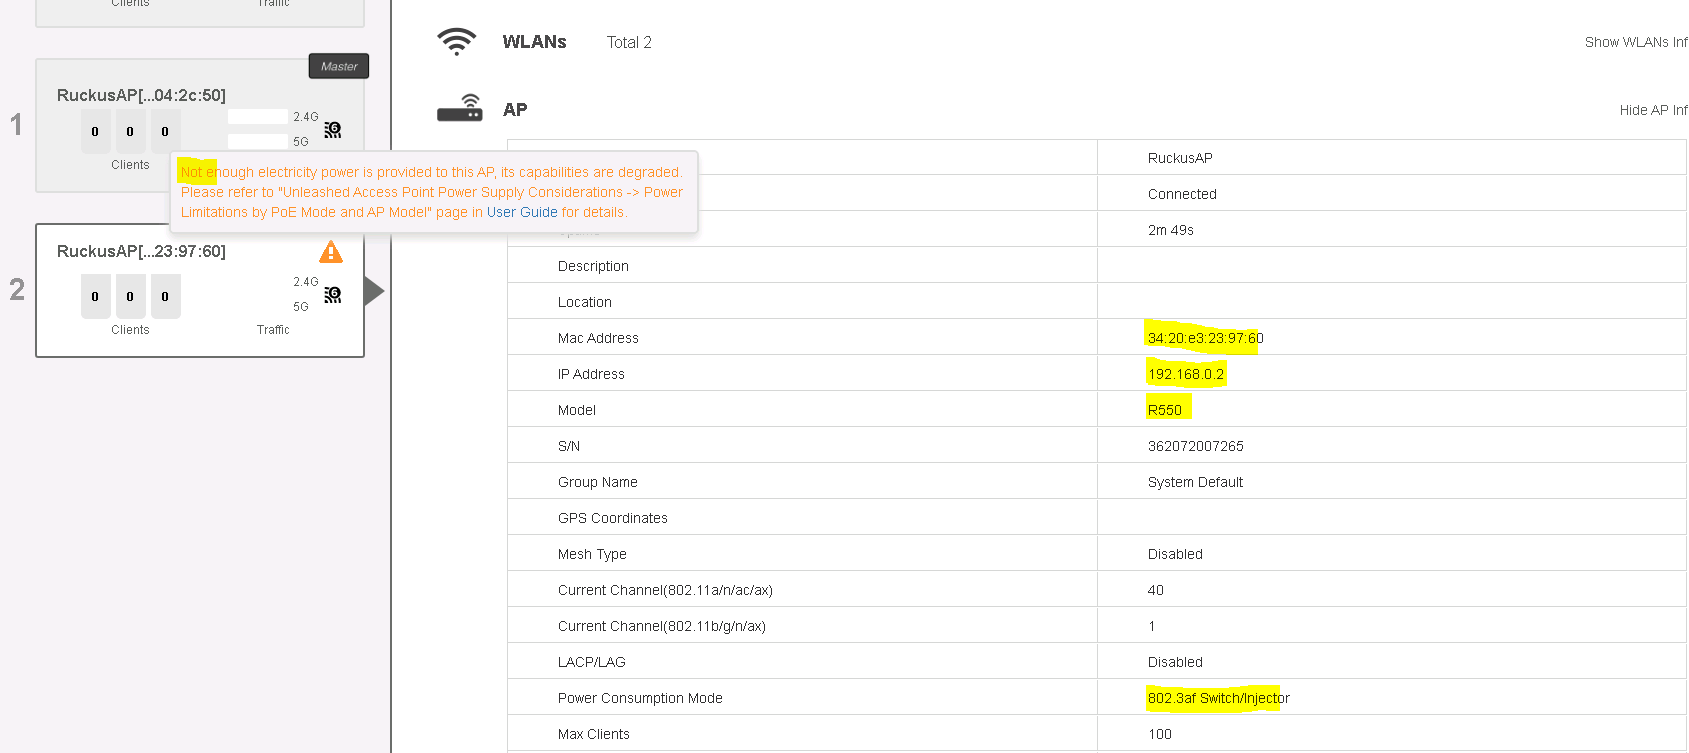Click the 2.4G traffic bar on RuckusAP[...04:2c:50]
1689x753 pixels.
pos(258,117)
